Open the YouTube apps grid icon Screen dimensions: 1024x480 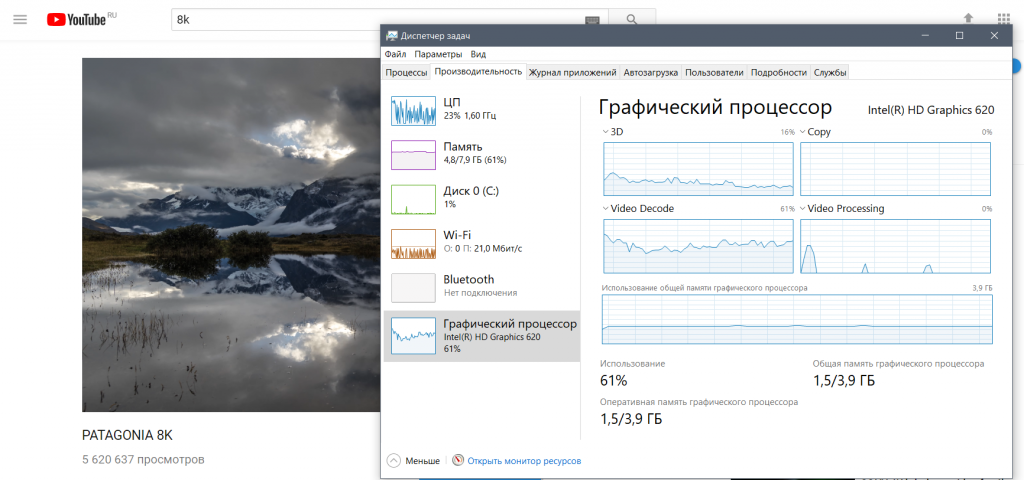click(x=1004, y=18)
